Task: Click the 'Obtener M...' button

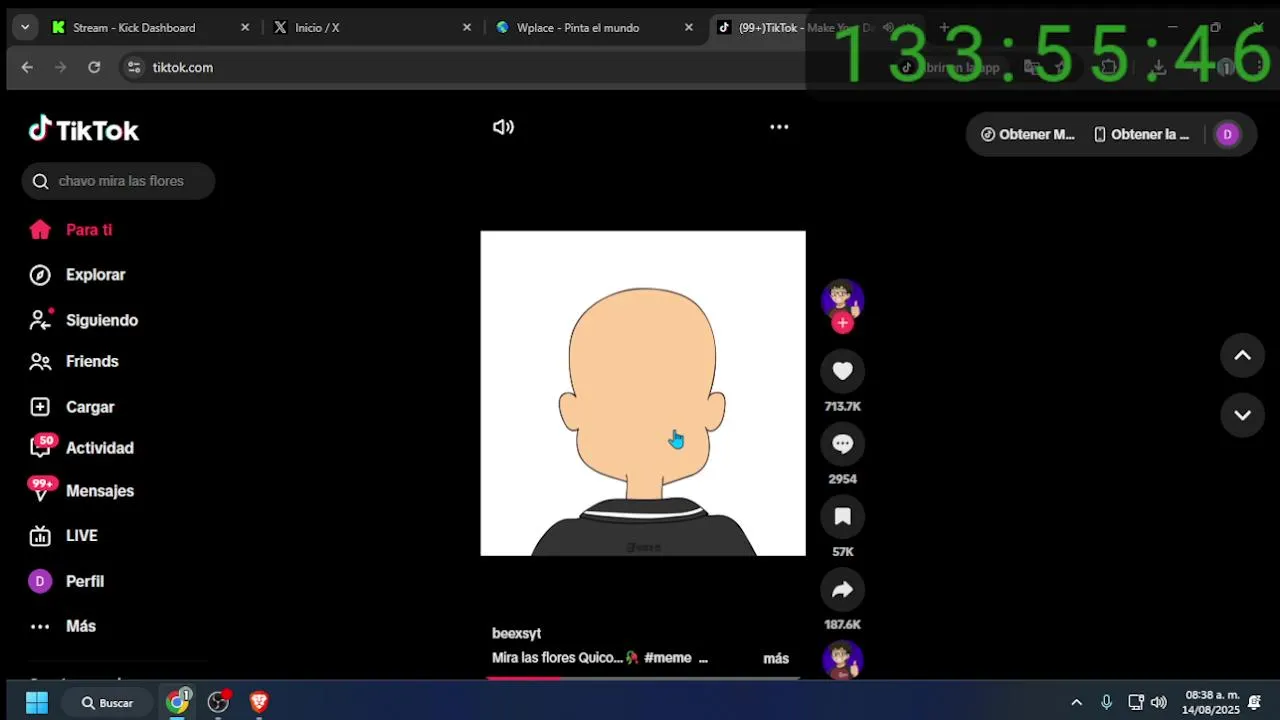Action: pos(1027,134)
